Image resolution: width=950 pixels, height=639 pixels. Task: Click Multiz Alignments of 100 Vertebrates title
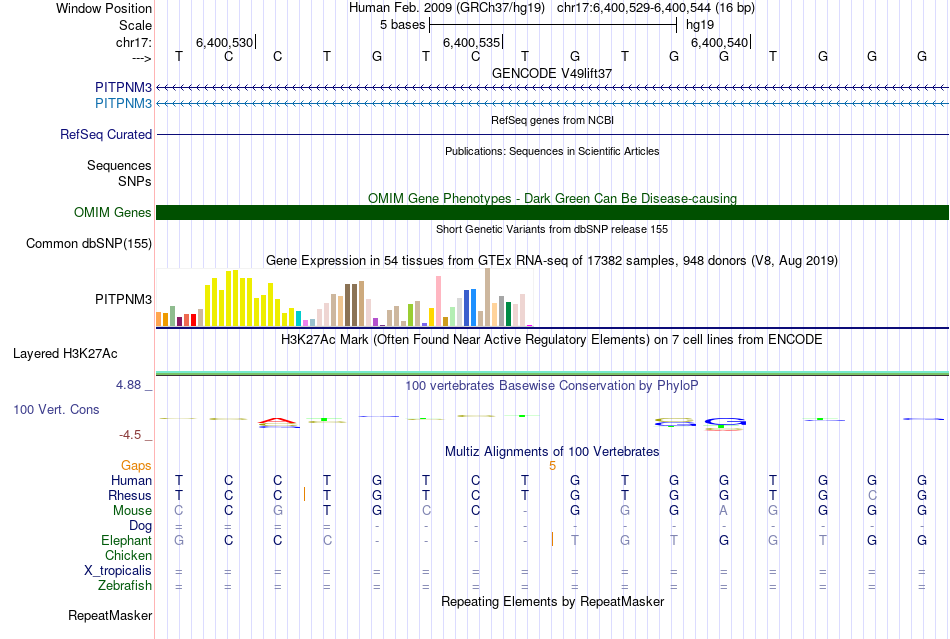552,451
